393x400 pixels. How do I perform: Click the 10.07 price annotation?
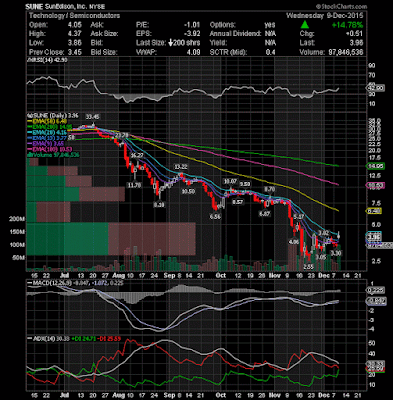pos(230,181)
